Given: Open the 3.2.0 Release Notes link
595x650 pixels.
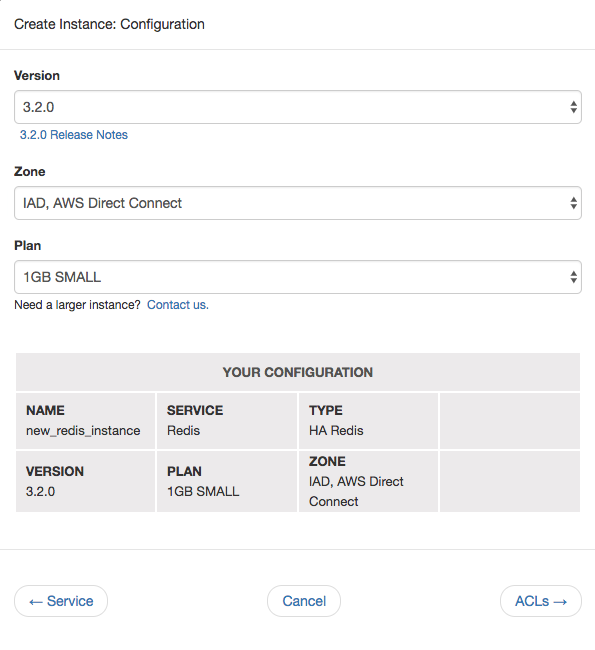Looking at the screenshot, I should (74, 135).
